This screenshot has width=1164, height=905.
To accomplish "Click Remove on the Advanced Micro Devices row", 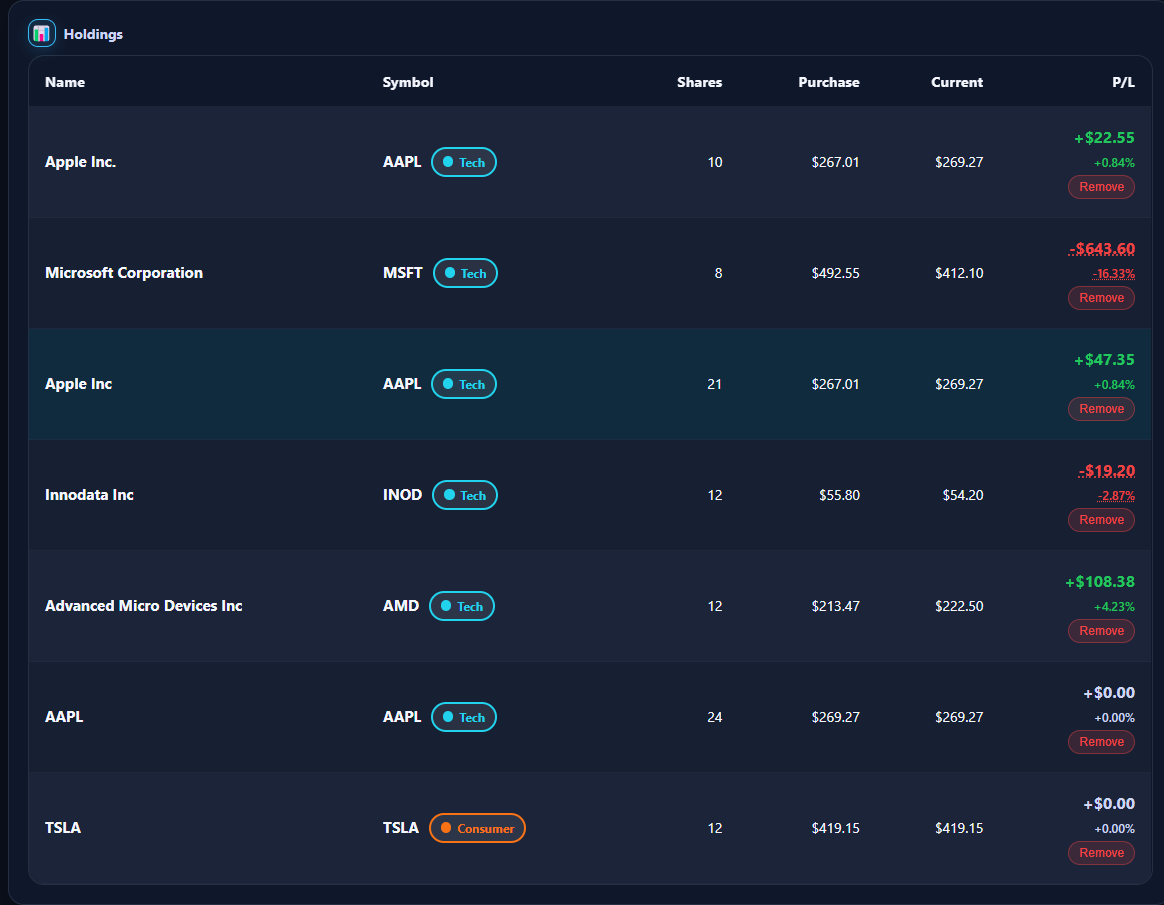I will point(1101,631).
